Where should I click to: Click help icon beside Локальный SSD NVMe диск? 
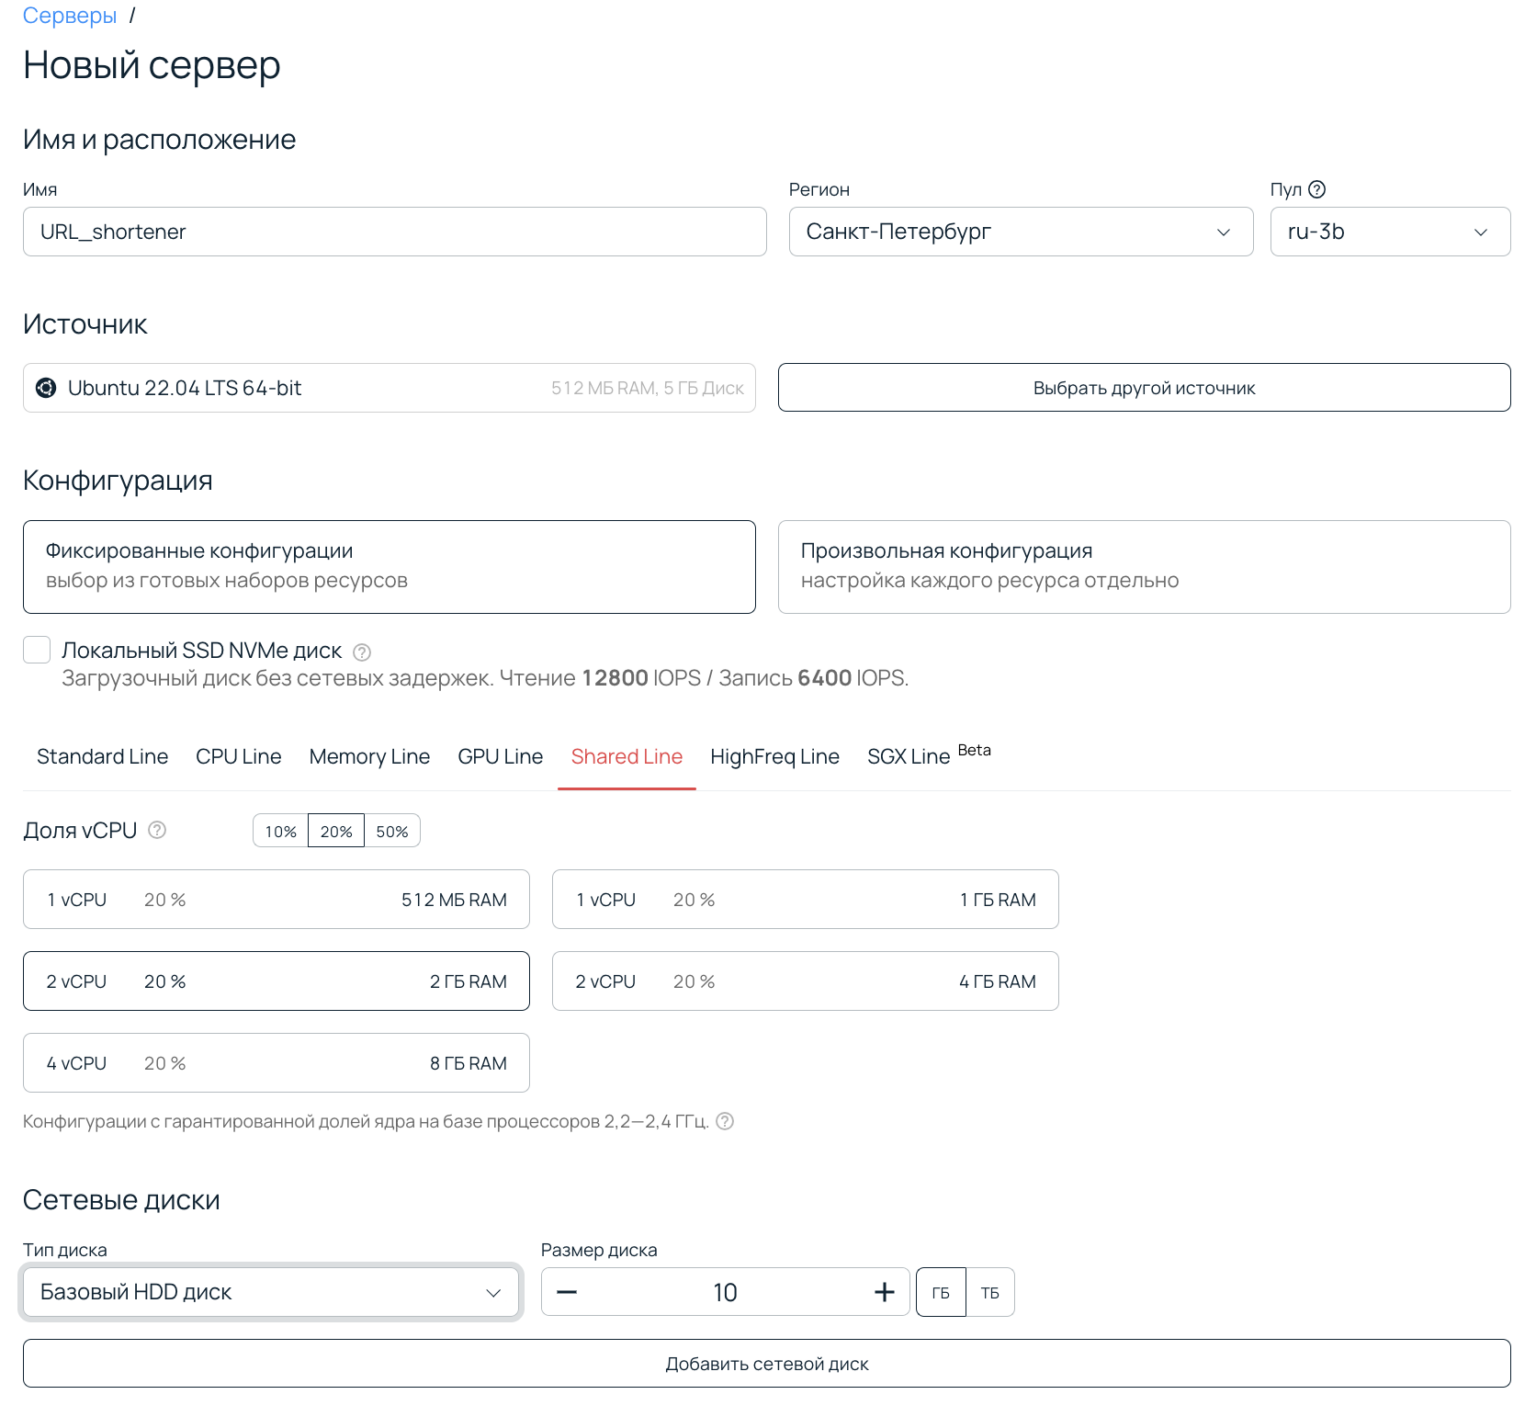(x=362, y=652)
